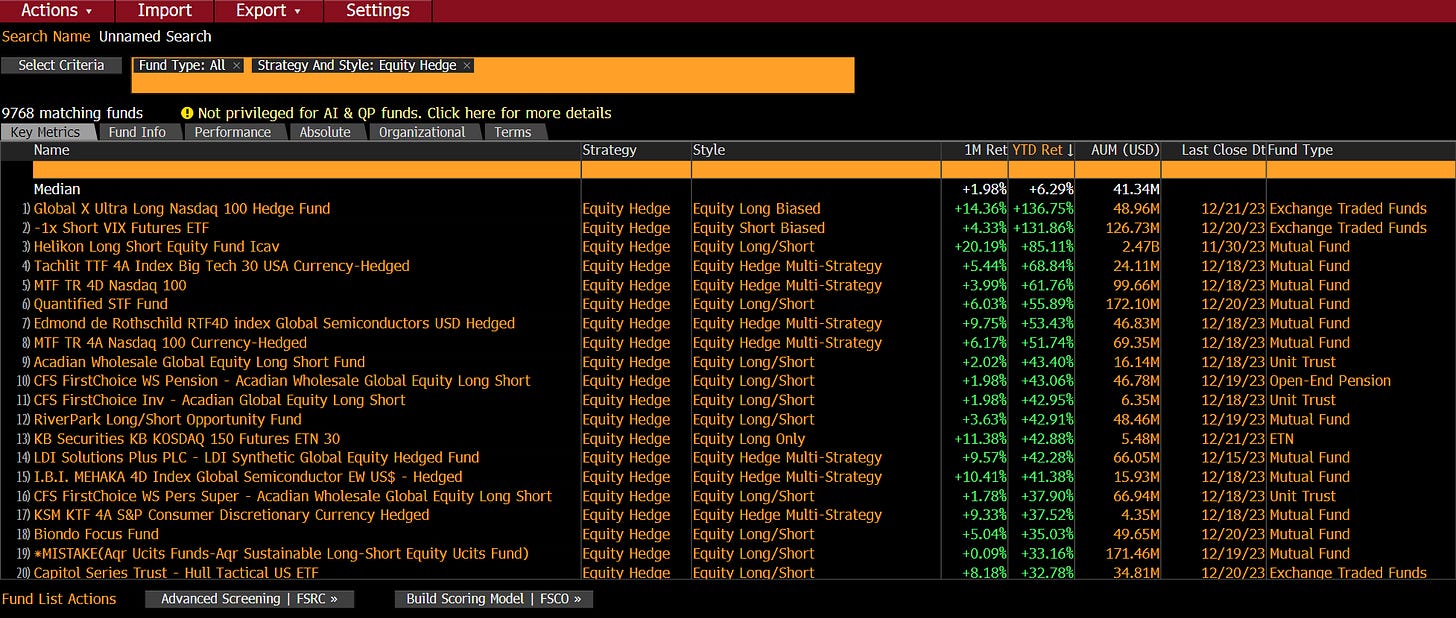Open the Actions dropdown menu
1456x618 pixels.
point(57,10)
